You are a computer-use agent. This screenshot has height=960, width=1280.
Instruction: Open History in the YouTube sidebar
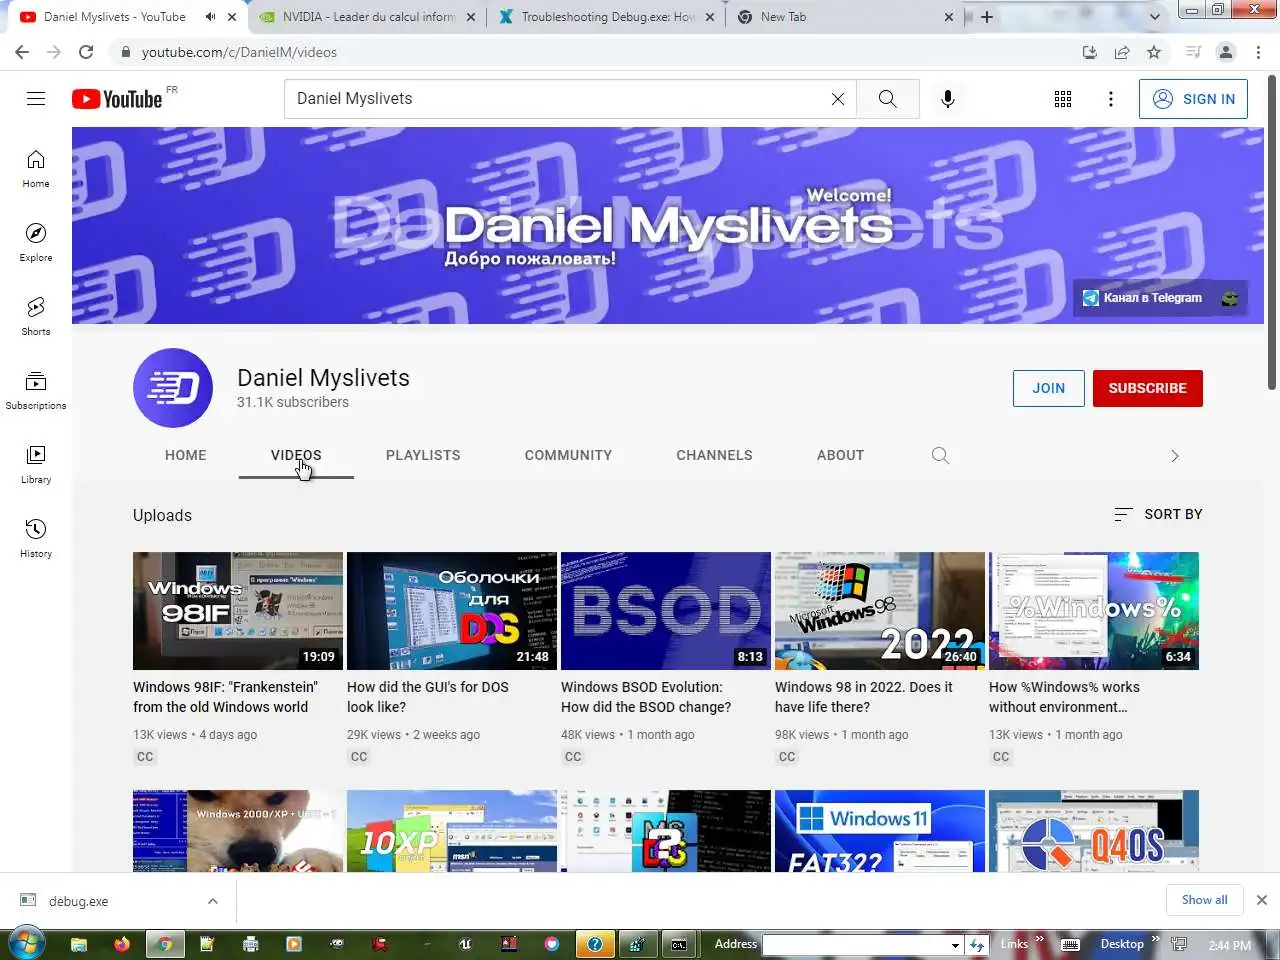(36, 539)
